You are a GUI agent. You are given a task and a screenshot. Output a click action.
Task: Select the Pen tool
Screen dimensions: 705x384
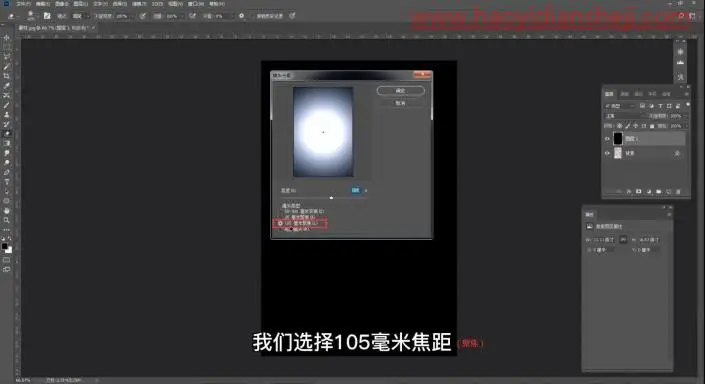(7, 172)
